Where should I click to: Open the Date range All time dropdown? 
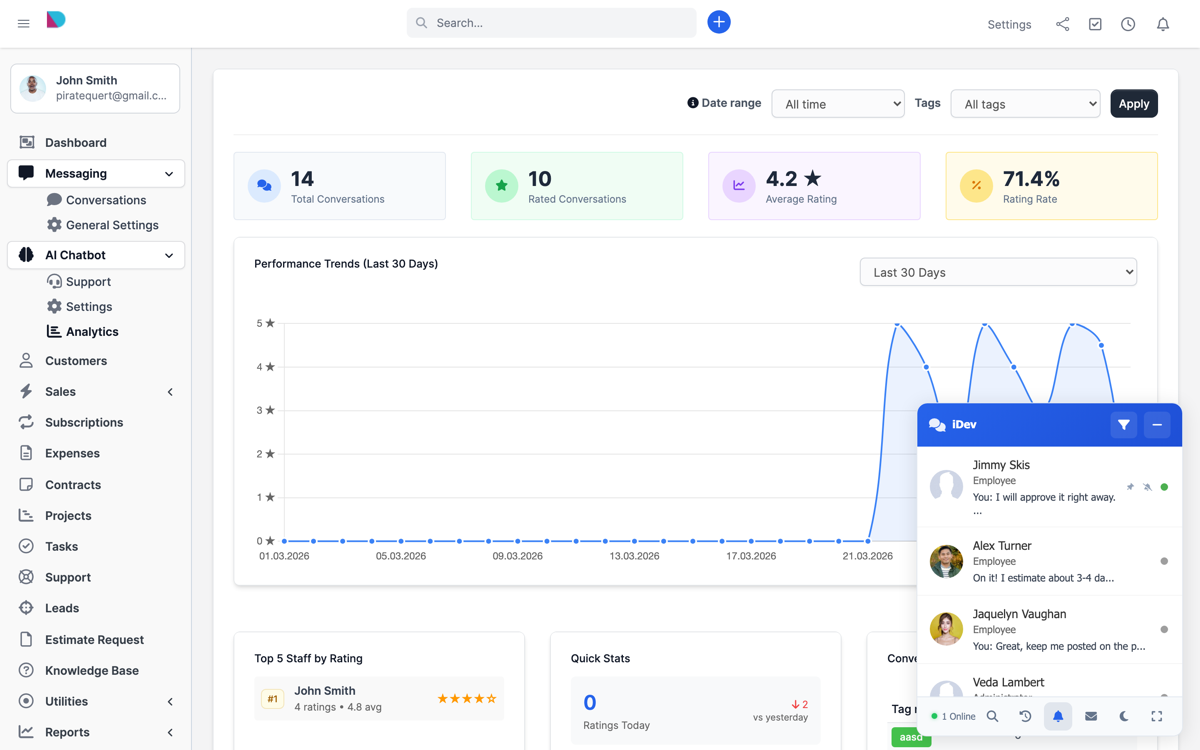838,104
